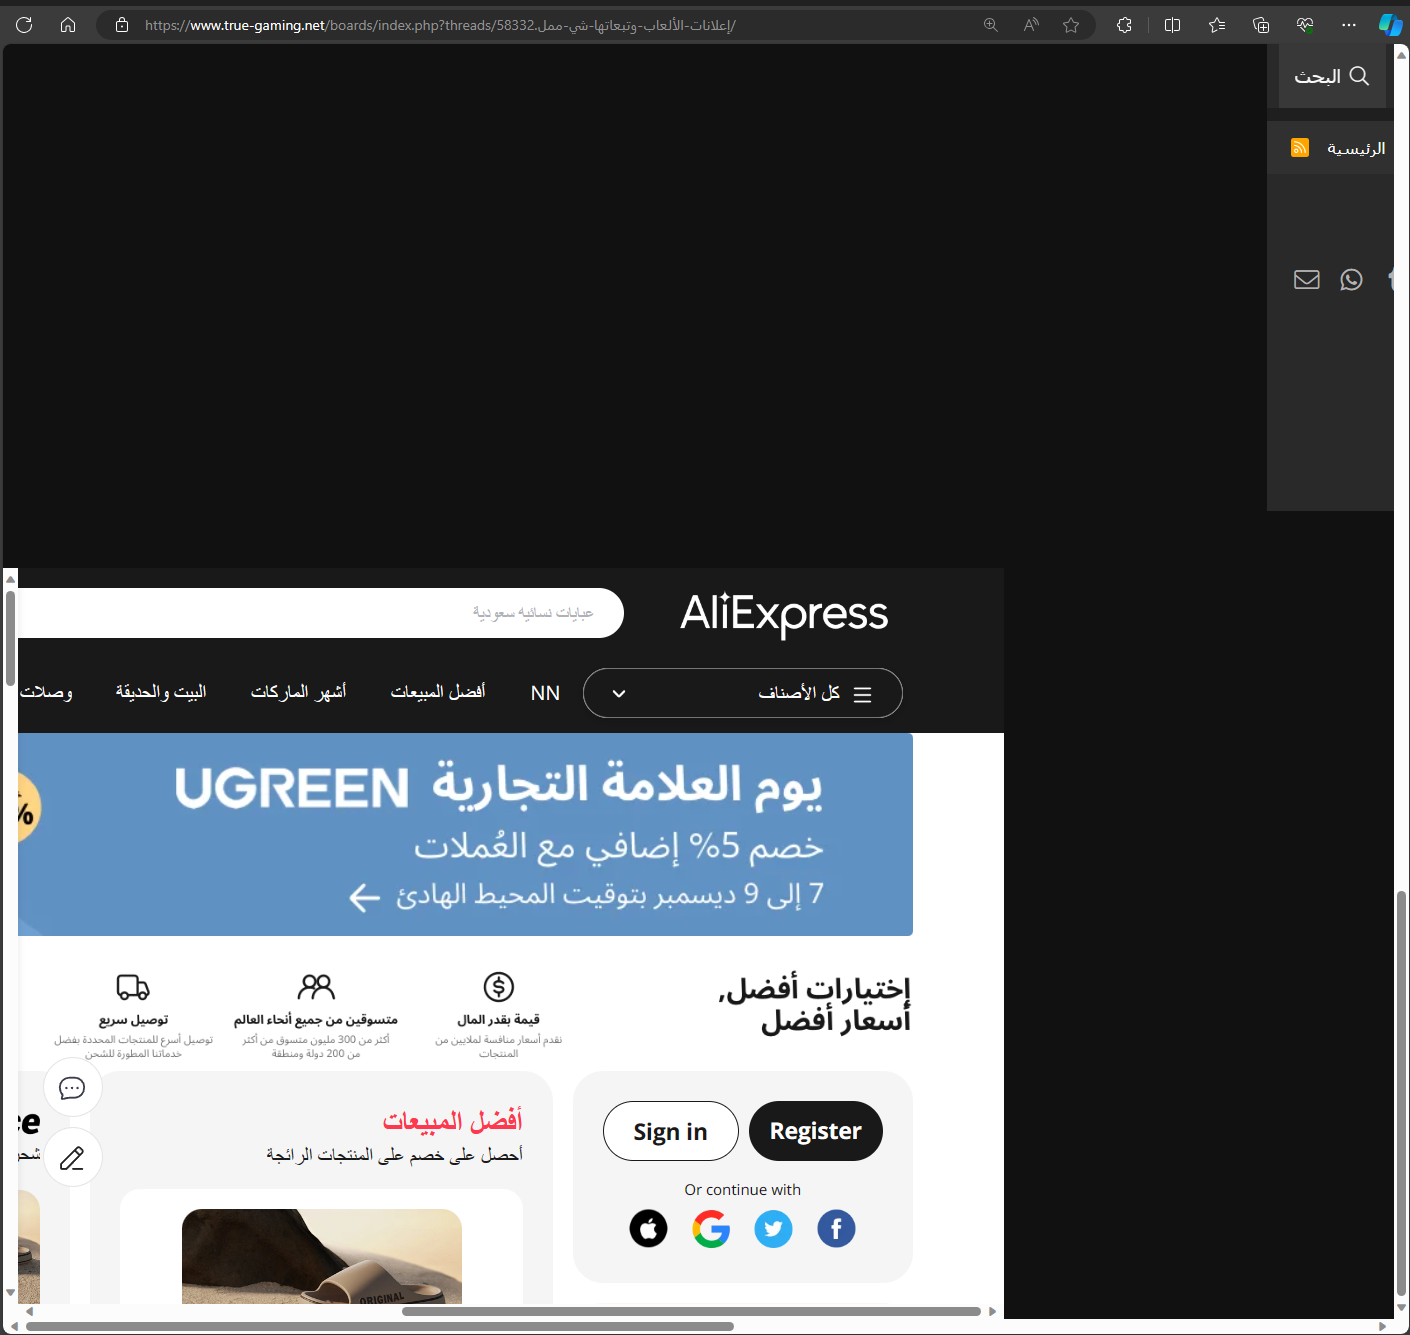The width and height of the screenshot is (1410, 1335).
Task: Share via email envelope icon
Action: [x=1307, y=279]
